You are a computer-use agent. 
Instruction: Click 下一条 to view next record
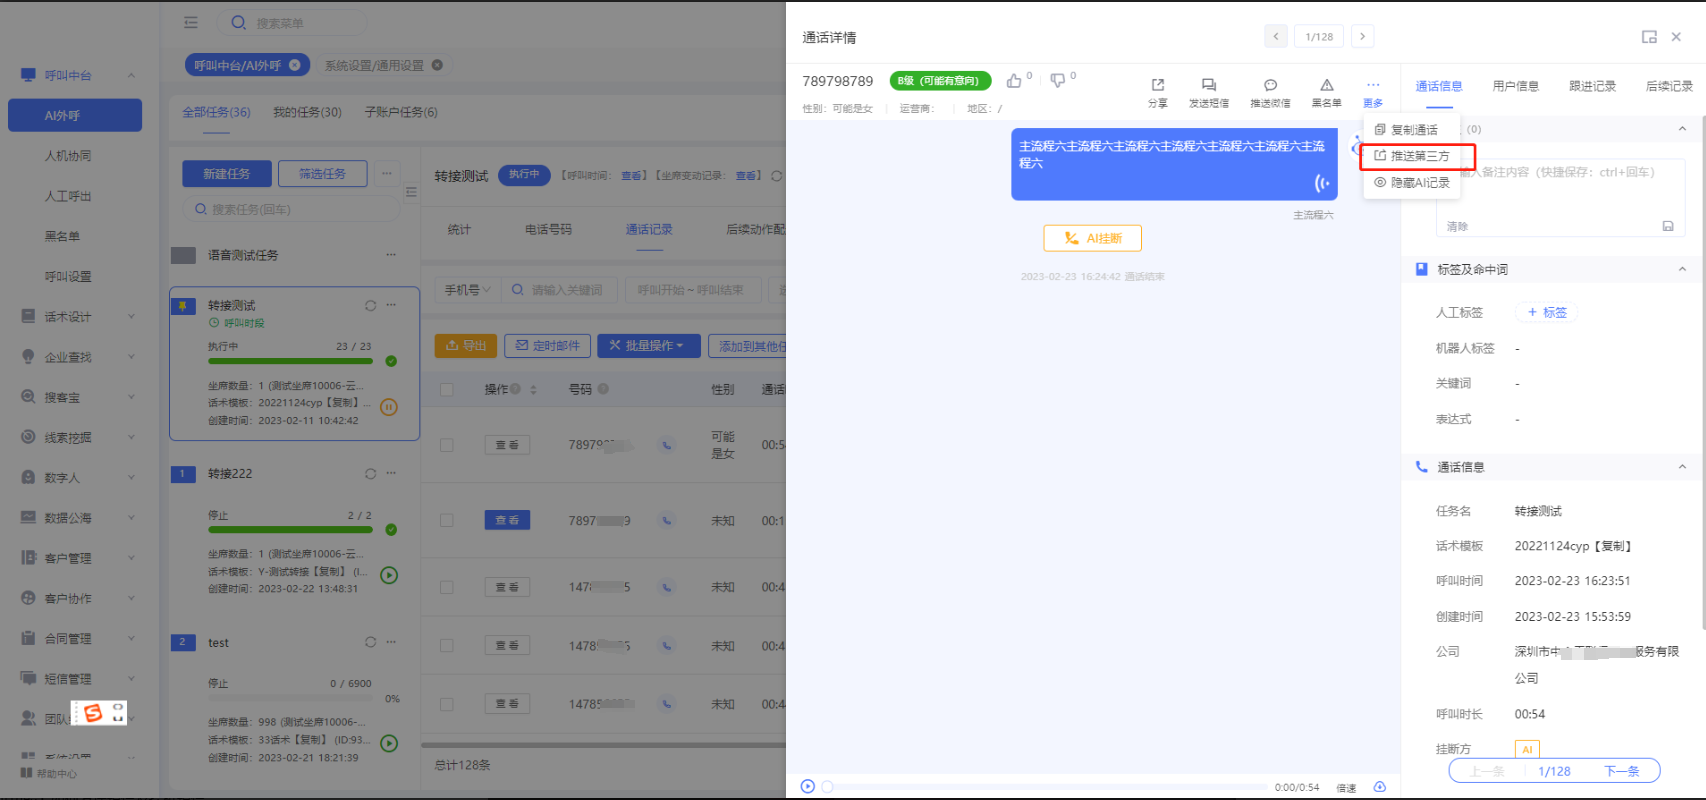tap(1621, 771)
